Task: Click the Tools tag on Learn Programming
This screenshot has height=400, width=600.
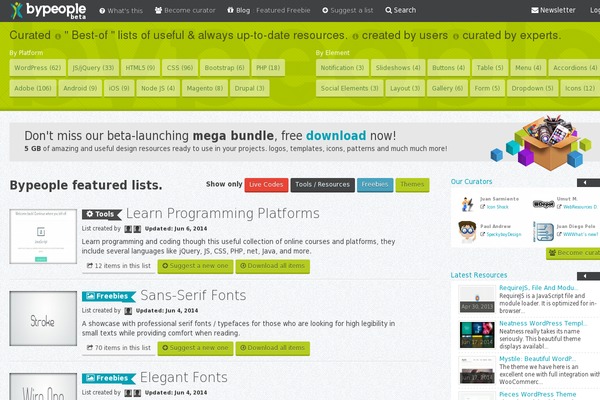Action: pyautogui.click(x=101, y=214)
